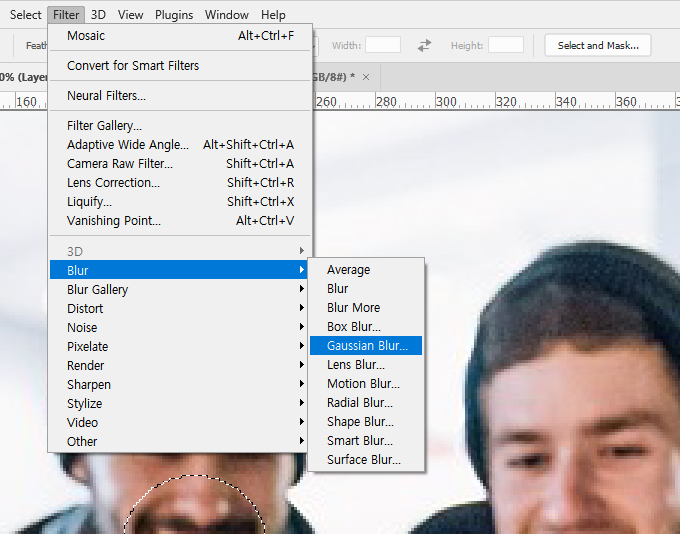Image resolution: width=680 pixels, height=534 pixels.
Task: Apply Blur More filter
Action: tap(366, 308)
